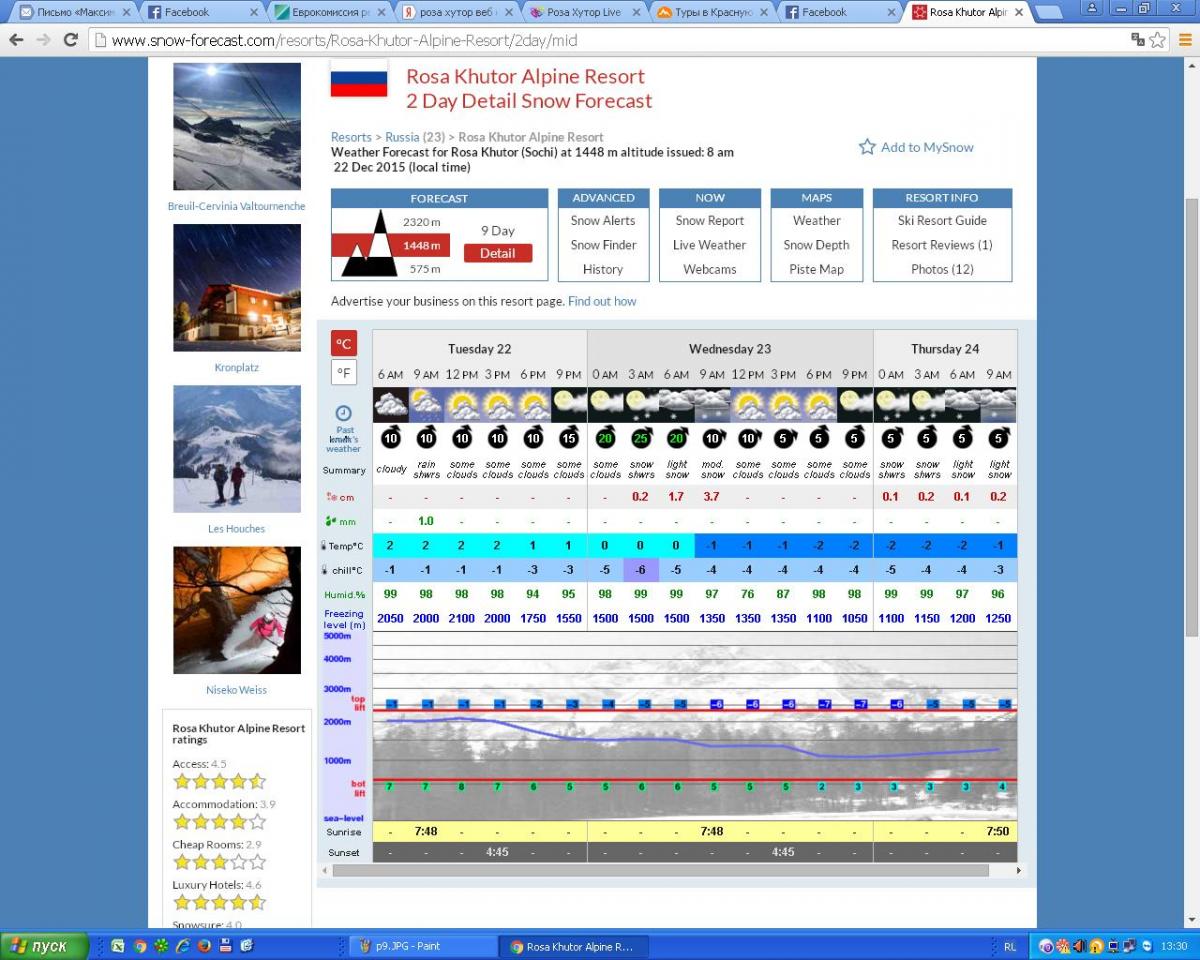The height and width of the screenshot is (960, 1200).
Task: Click the address bar URL field
Action: point(610,40)
